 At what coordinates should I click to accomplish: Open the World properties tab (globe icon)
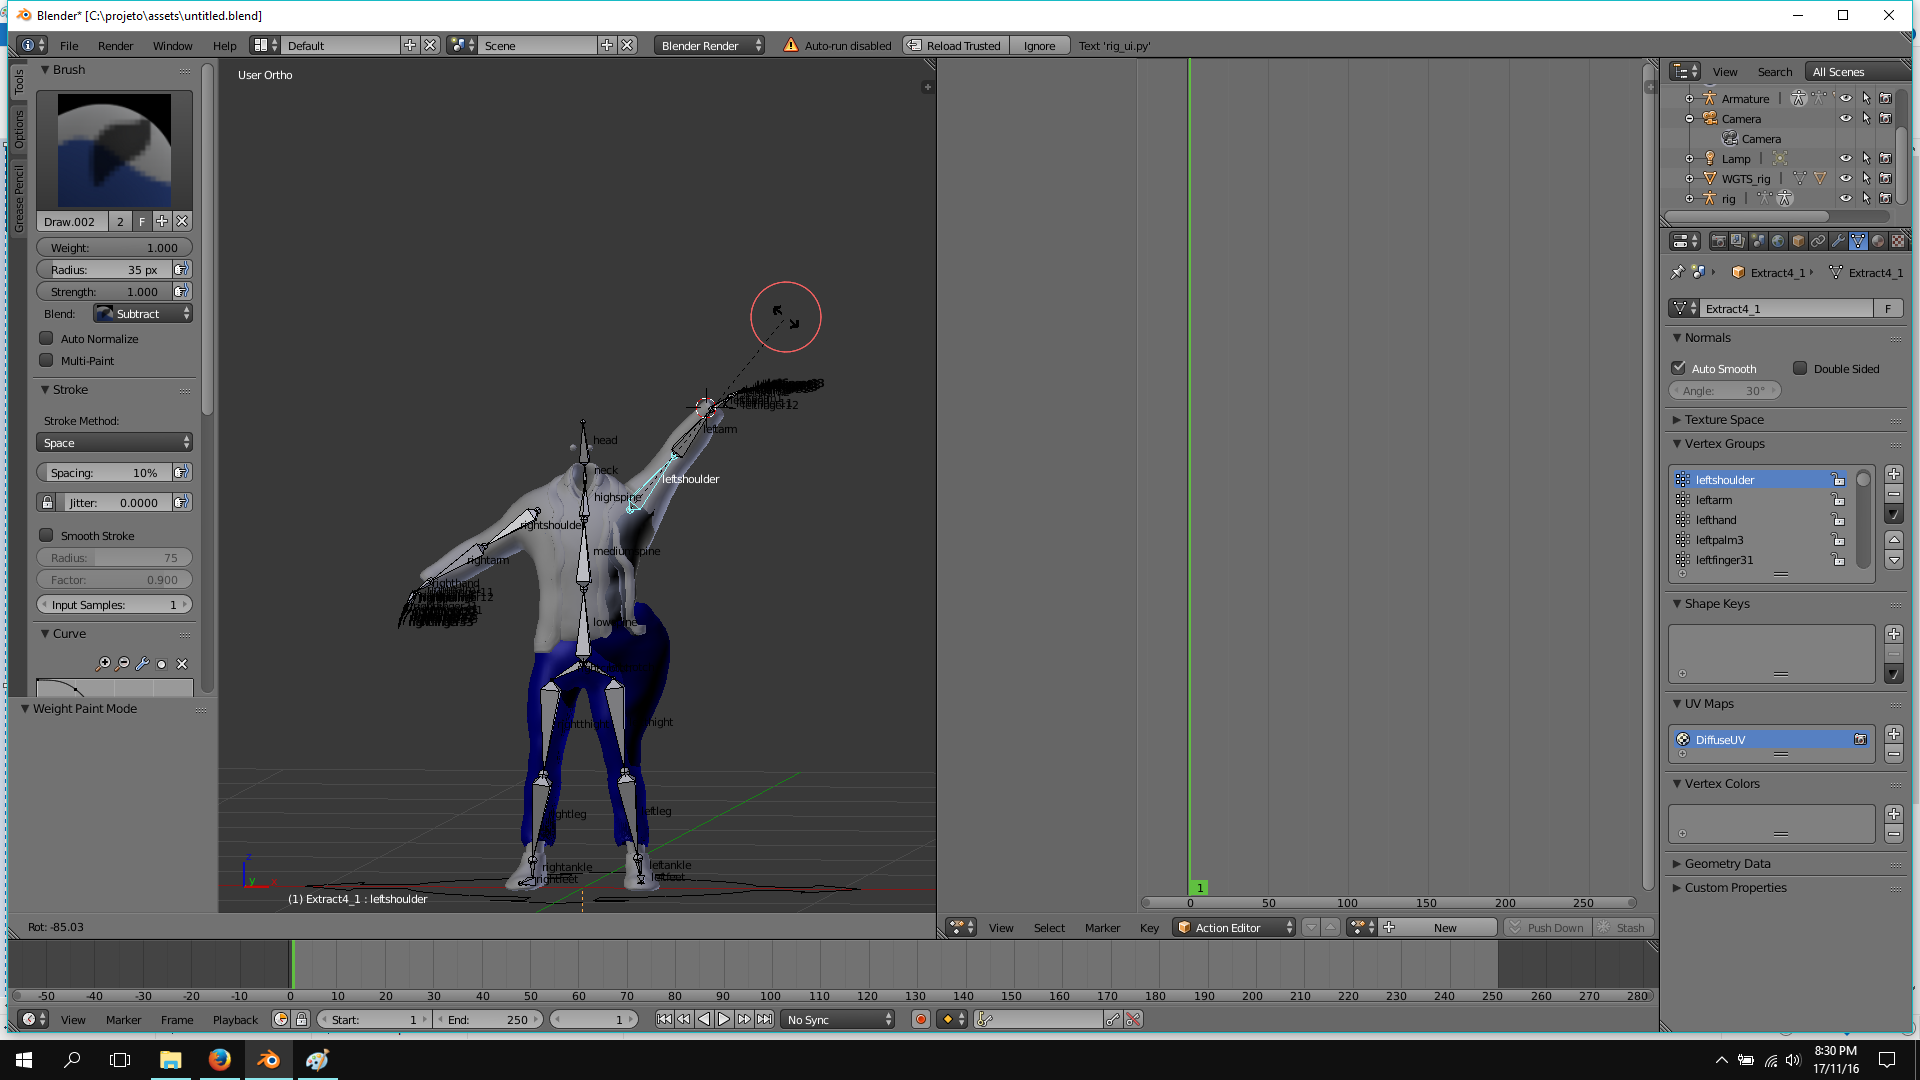(1778, 241)
